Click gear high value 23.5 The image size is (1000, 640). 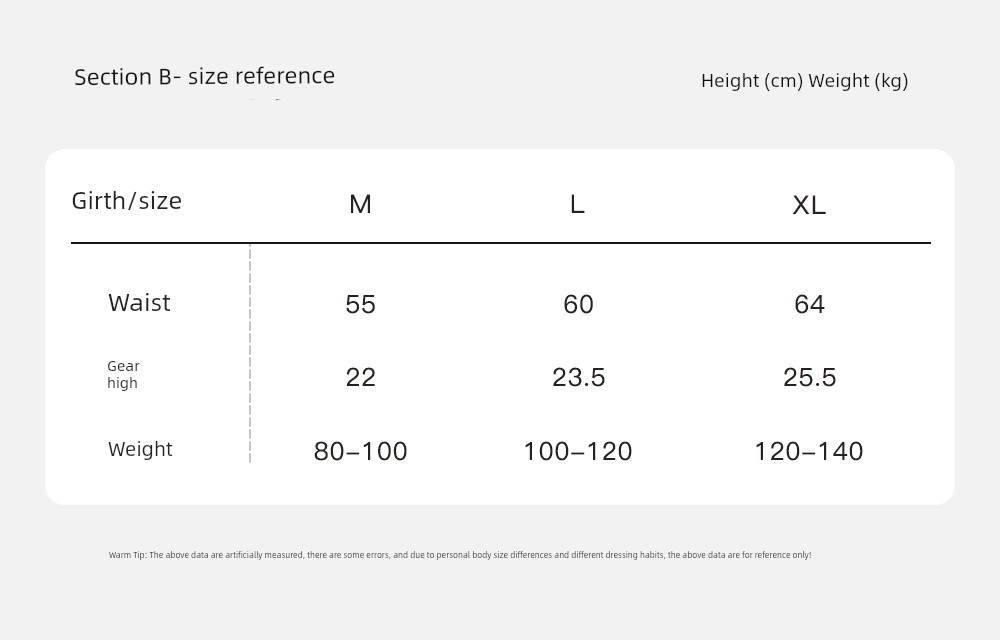(578, 377)
